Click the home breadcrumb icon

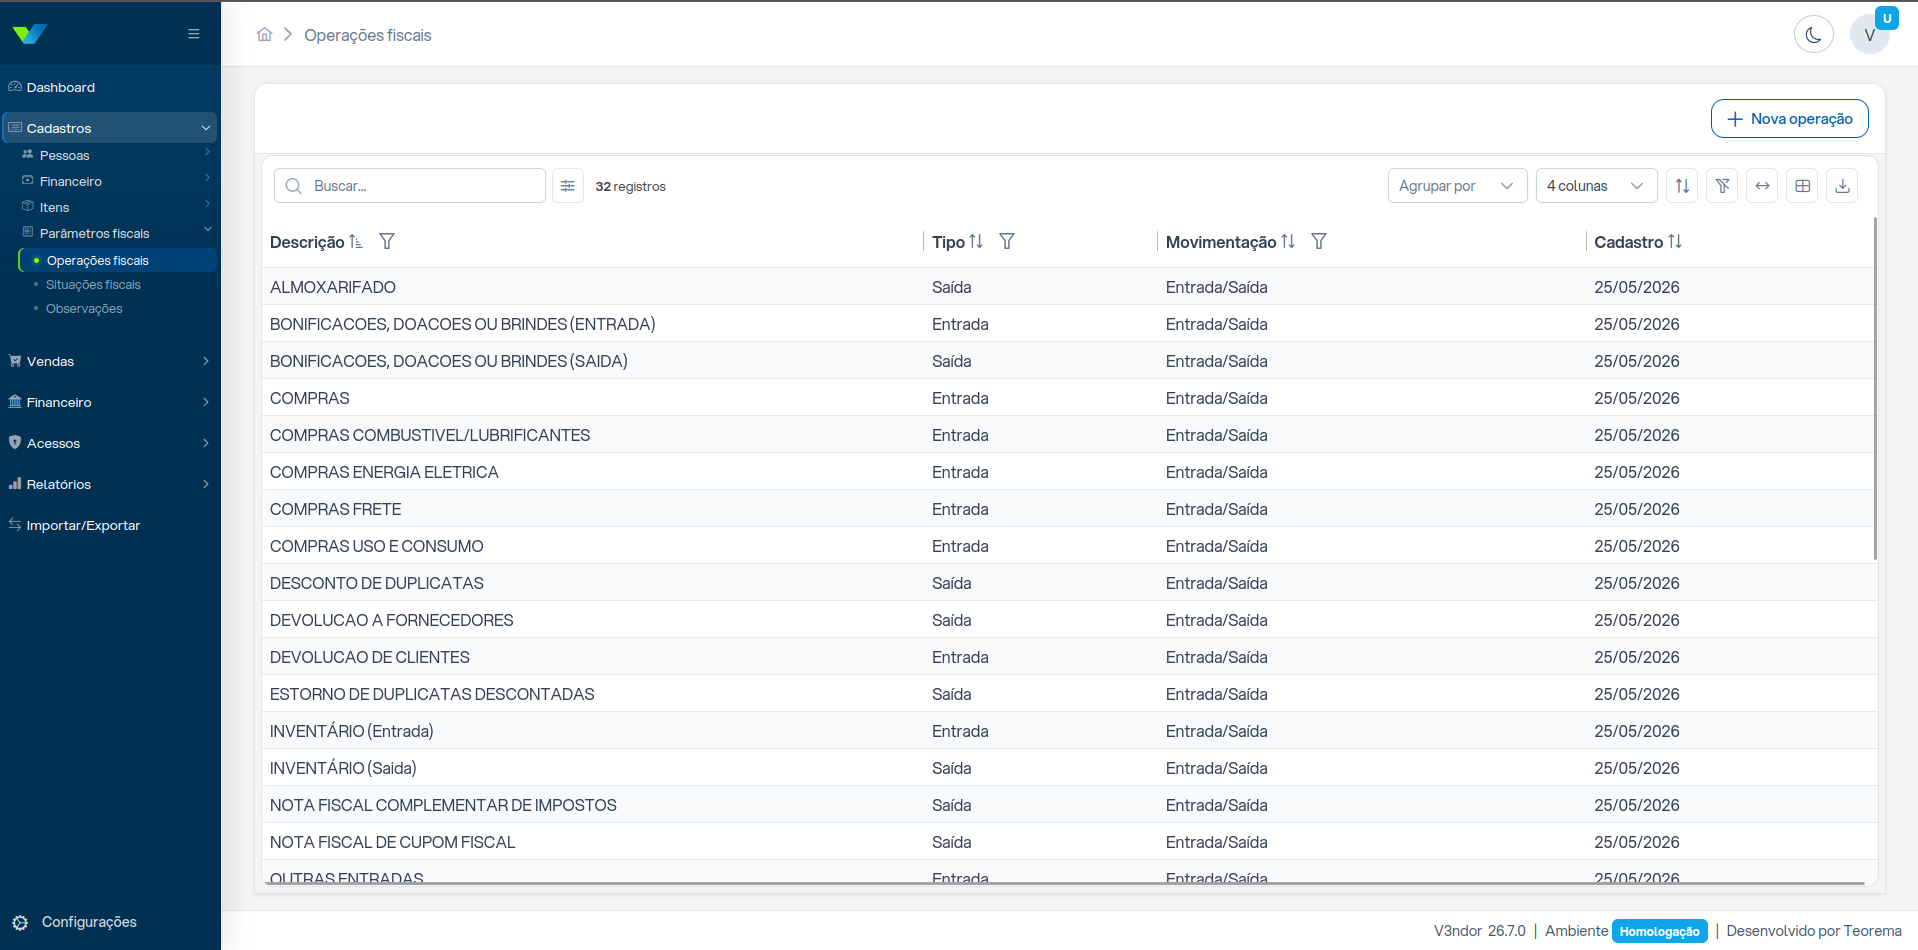pyautogui.click(x=264, y=35)
